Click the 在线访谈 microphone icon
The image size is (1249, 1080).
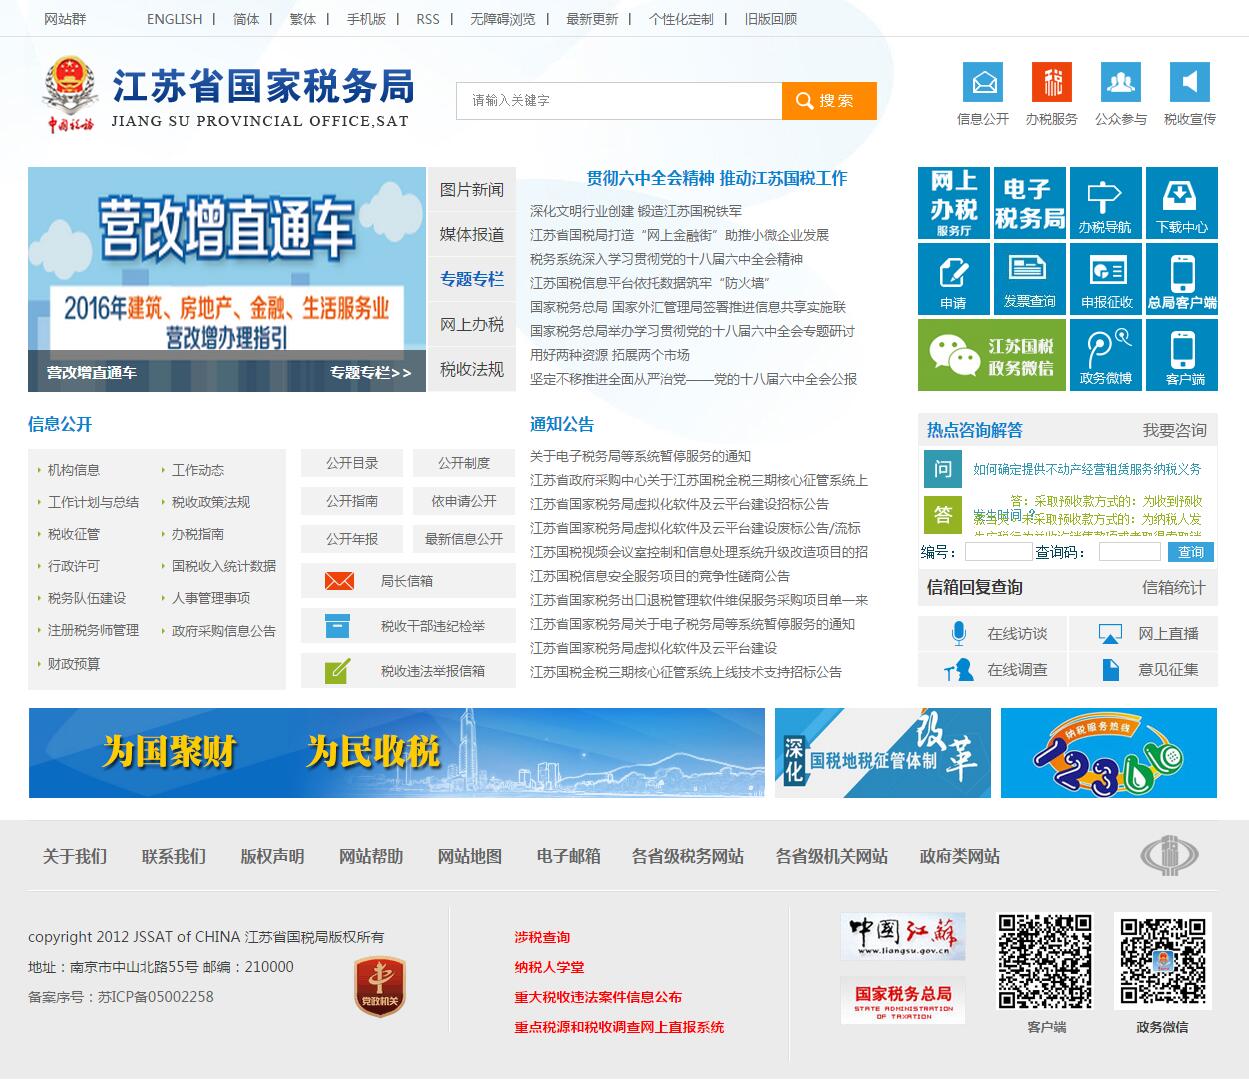(x=959, y=633)
